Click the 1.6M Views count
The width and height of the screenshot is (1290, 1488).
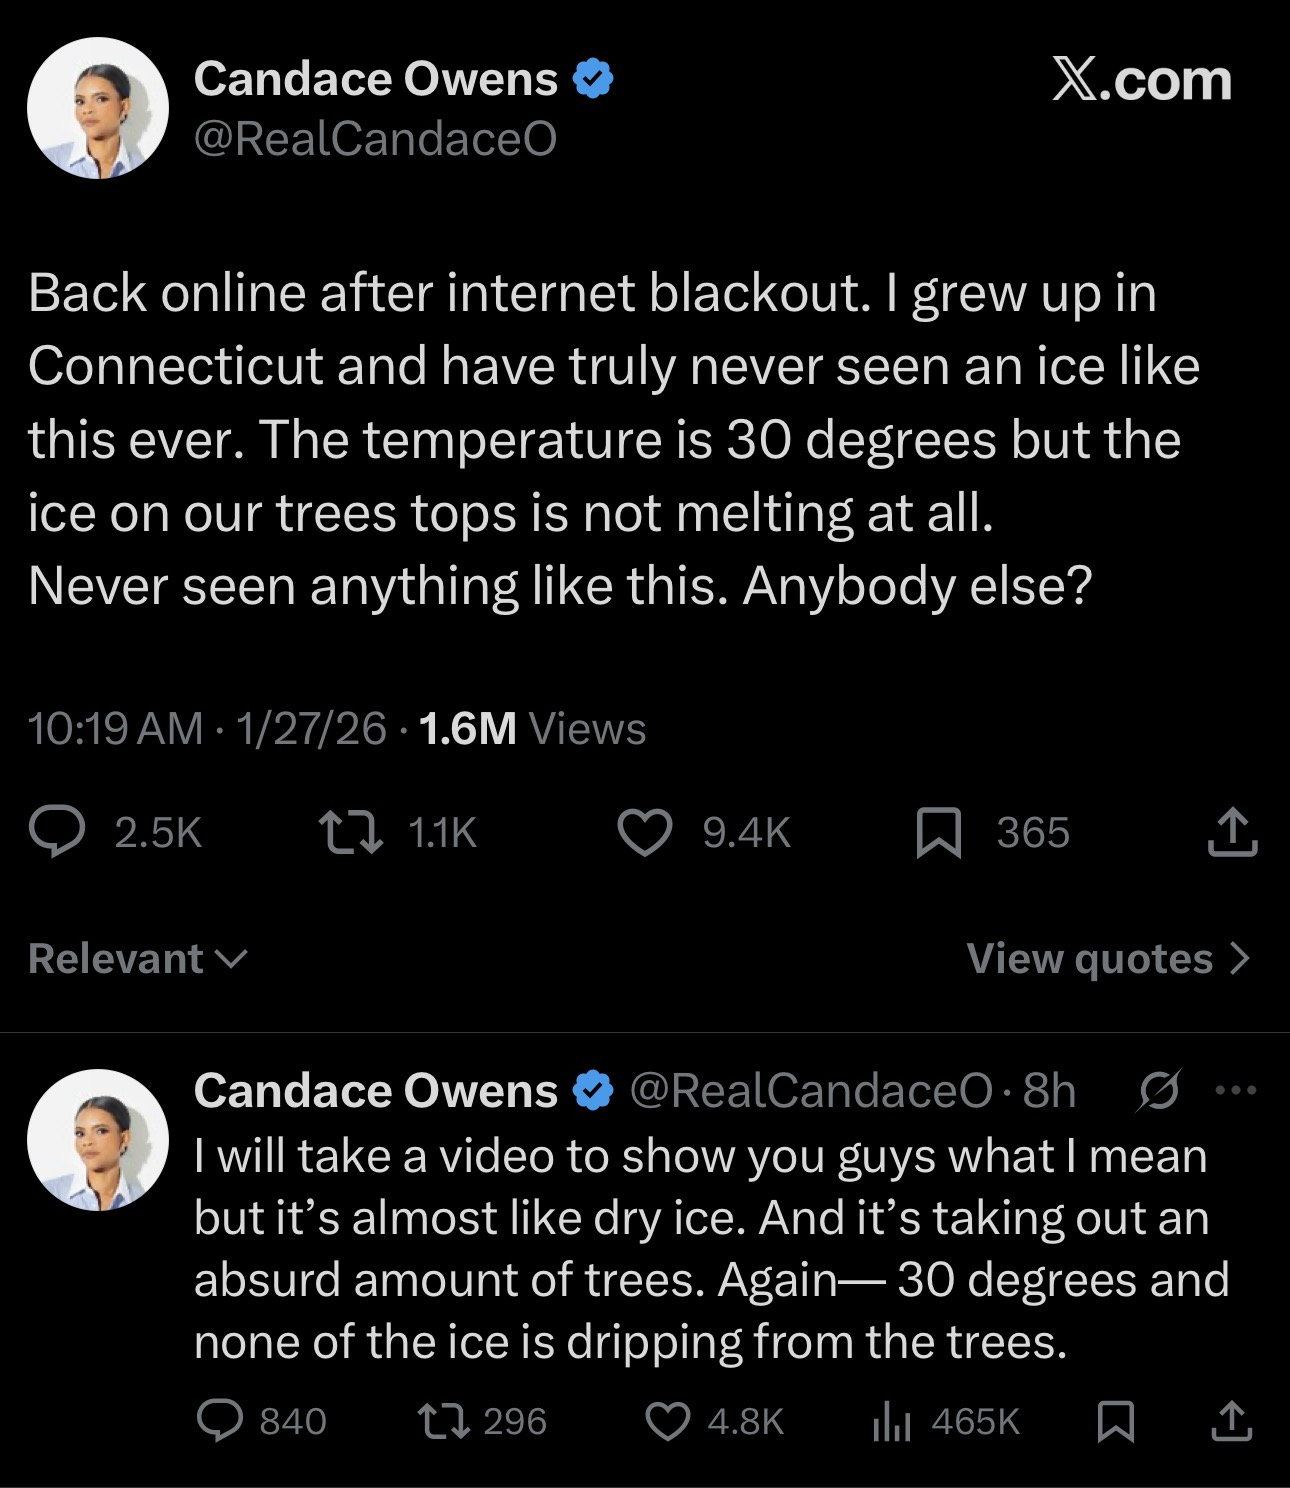click(x=532, y=728)
